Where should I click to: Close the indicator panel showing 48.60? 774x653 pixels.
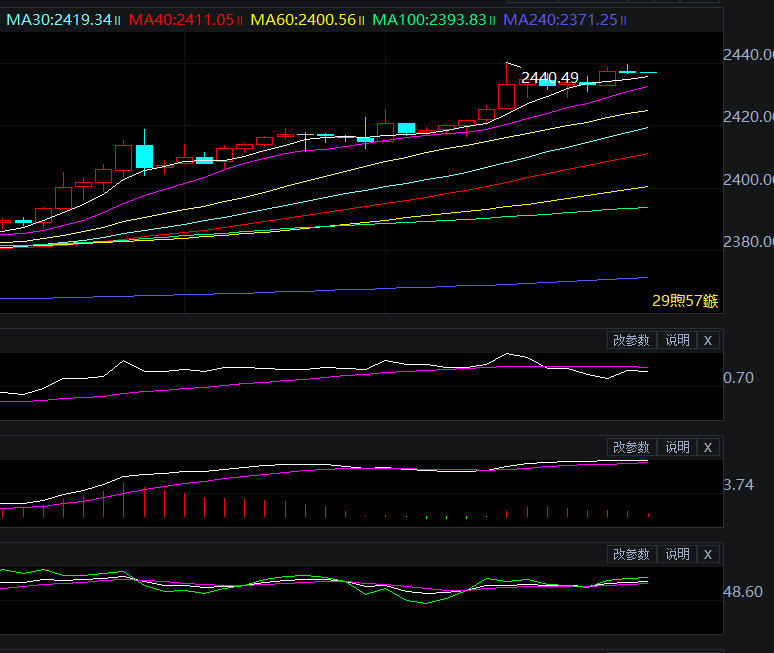pos(708,554)
